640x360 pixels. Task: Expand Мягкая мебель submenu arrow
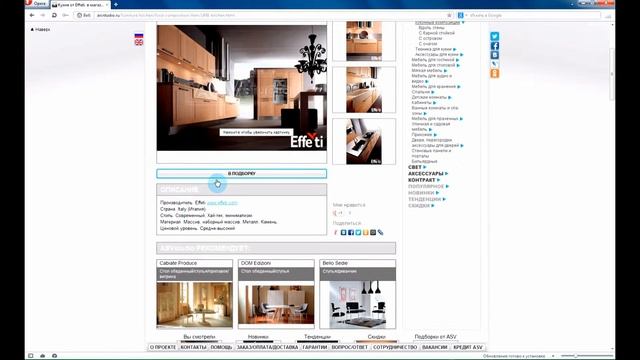[x=445, y=71]
